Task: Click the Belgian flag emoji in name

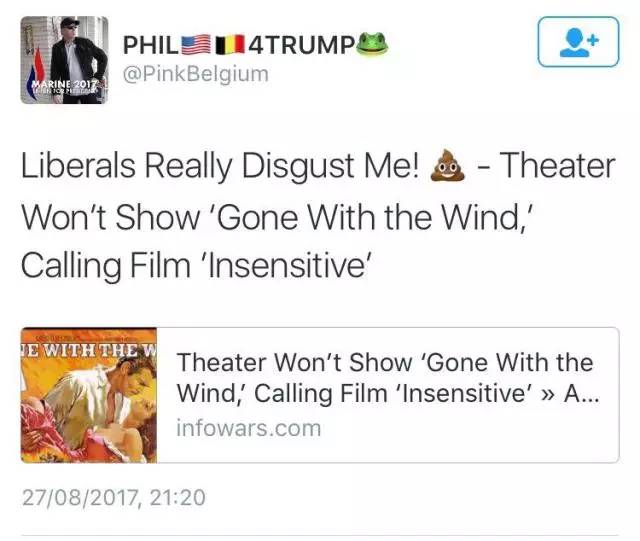Action: pyautogui.click(x=230, y=45)
